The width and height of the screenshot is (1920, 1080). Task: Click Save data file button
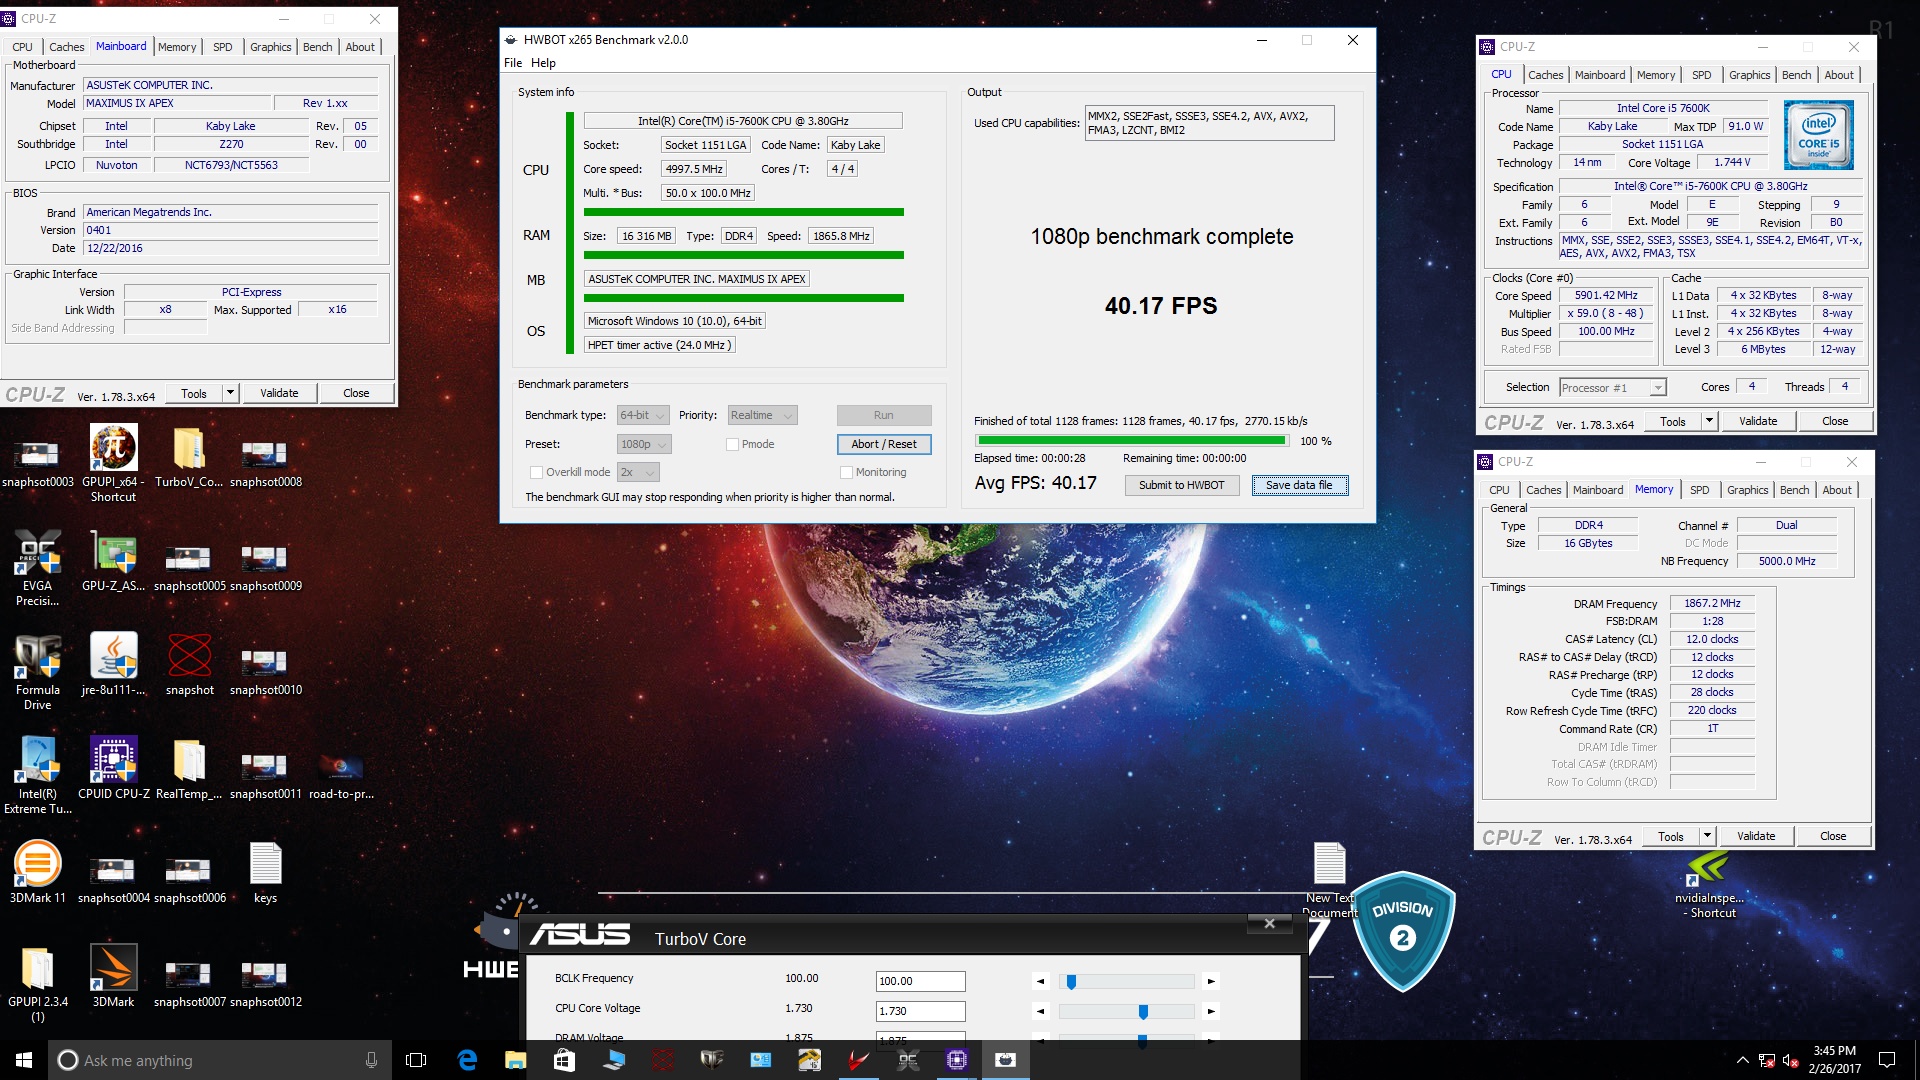click(x=1299, y=485)
